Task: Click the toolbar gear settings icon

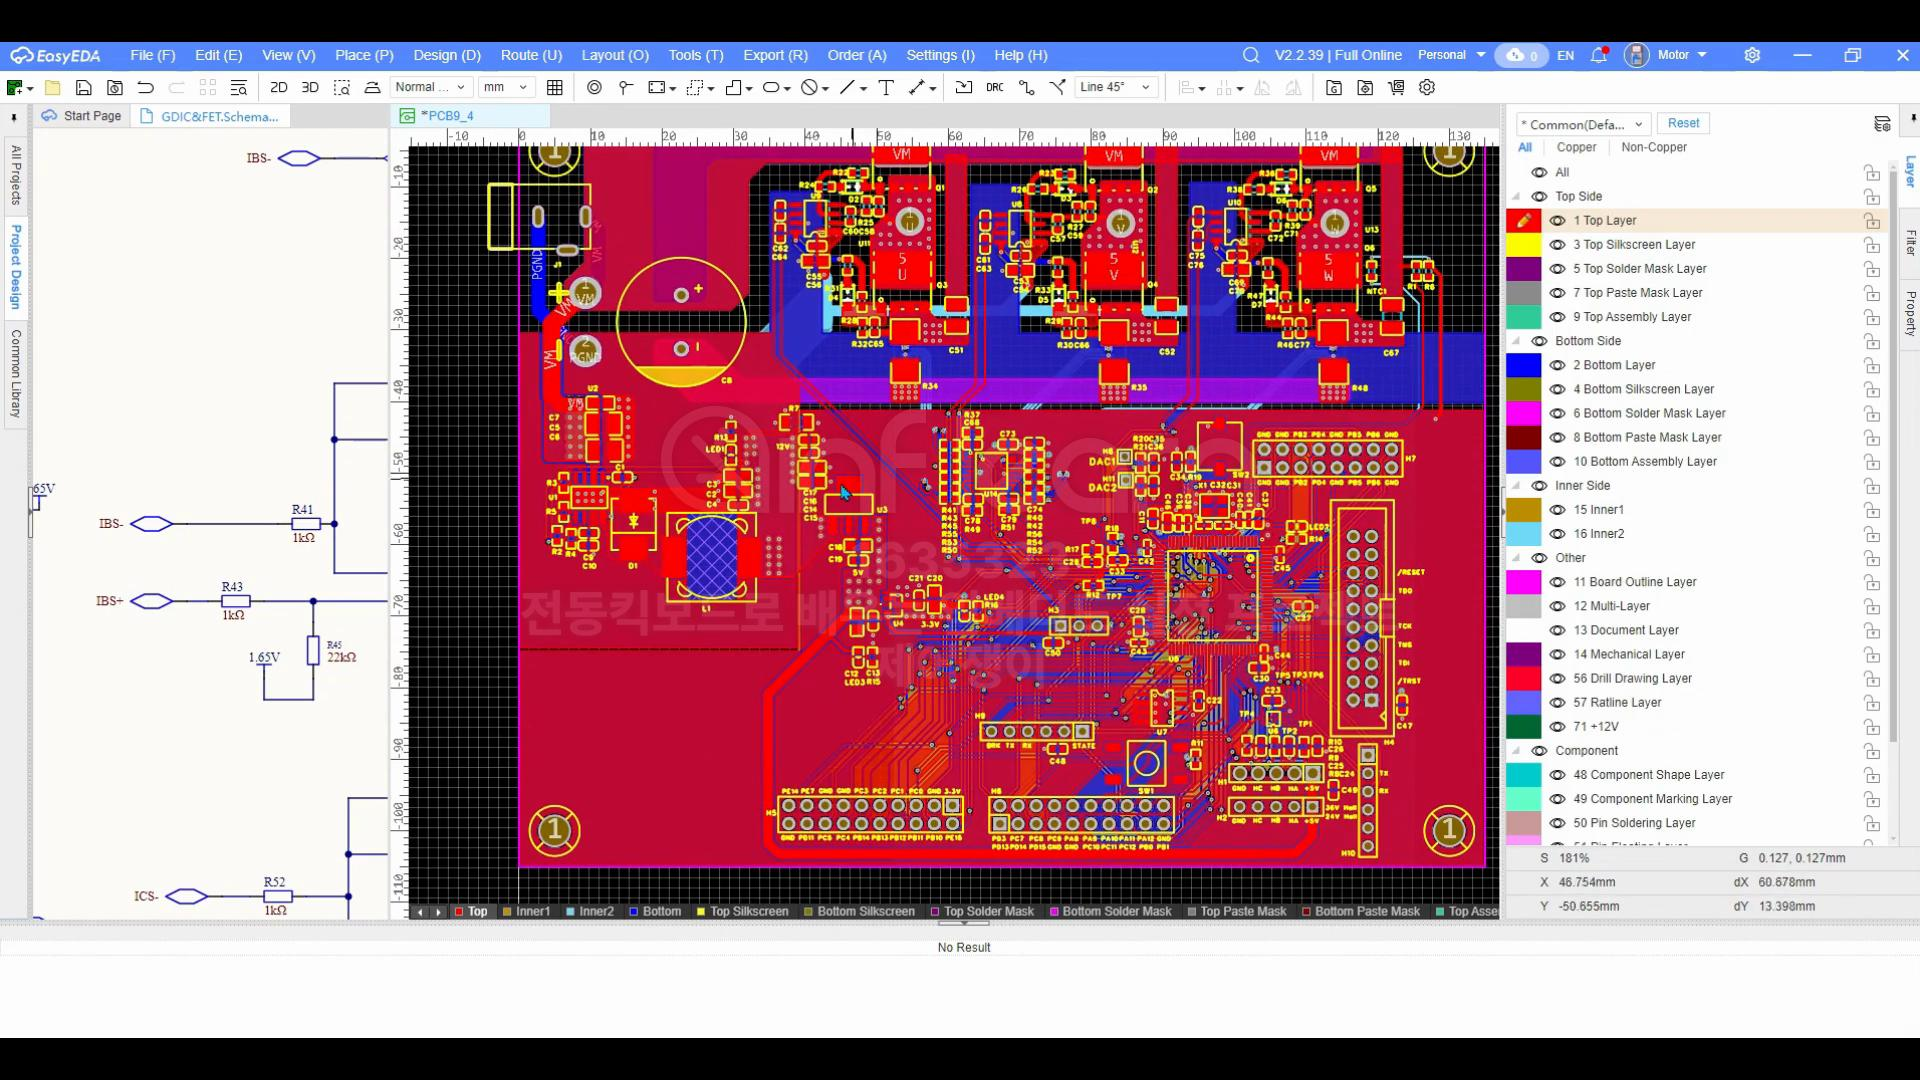Action: click(x=1427, y=87)
